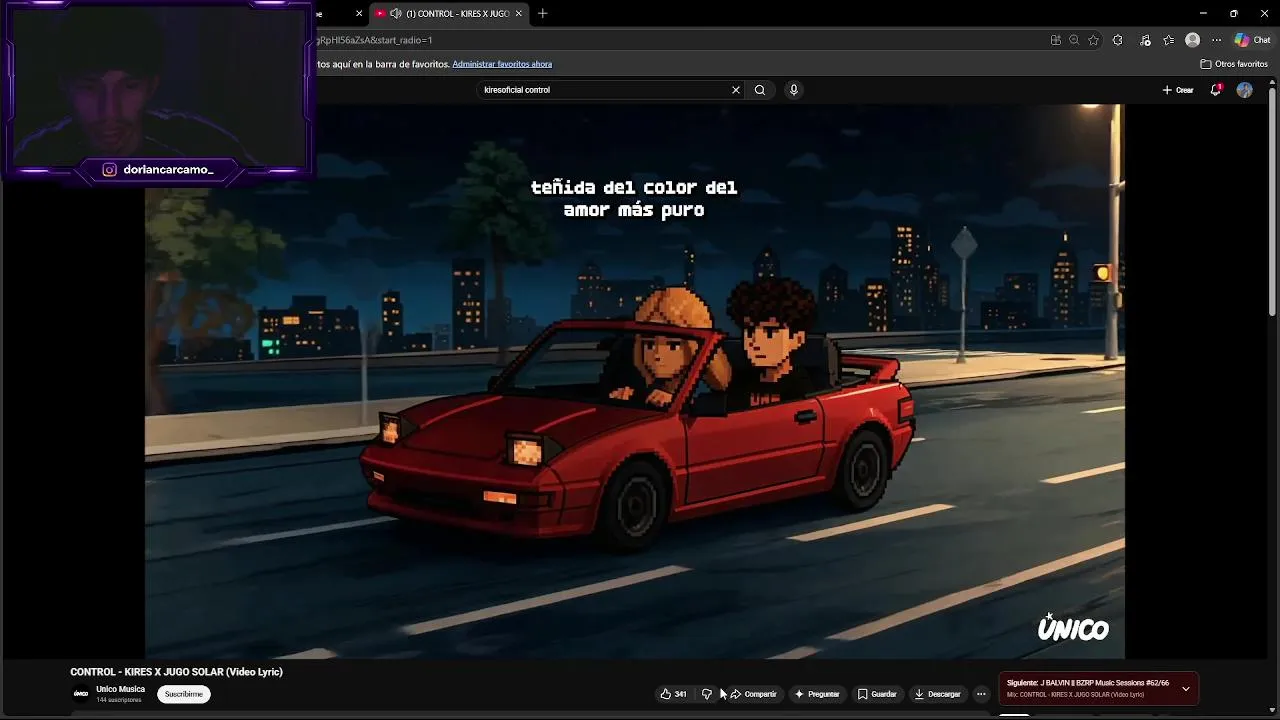Click the address bar URL field

coord(680,40)
